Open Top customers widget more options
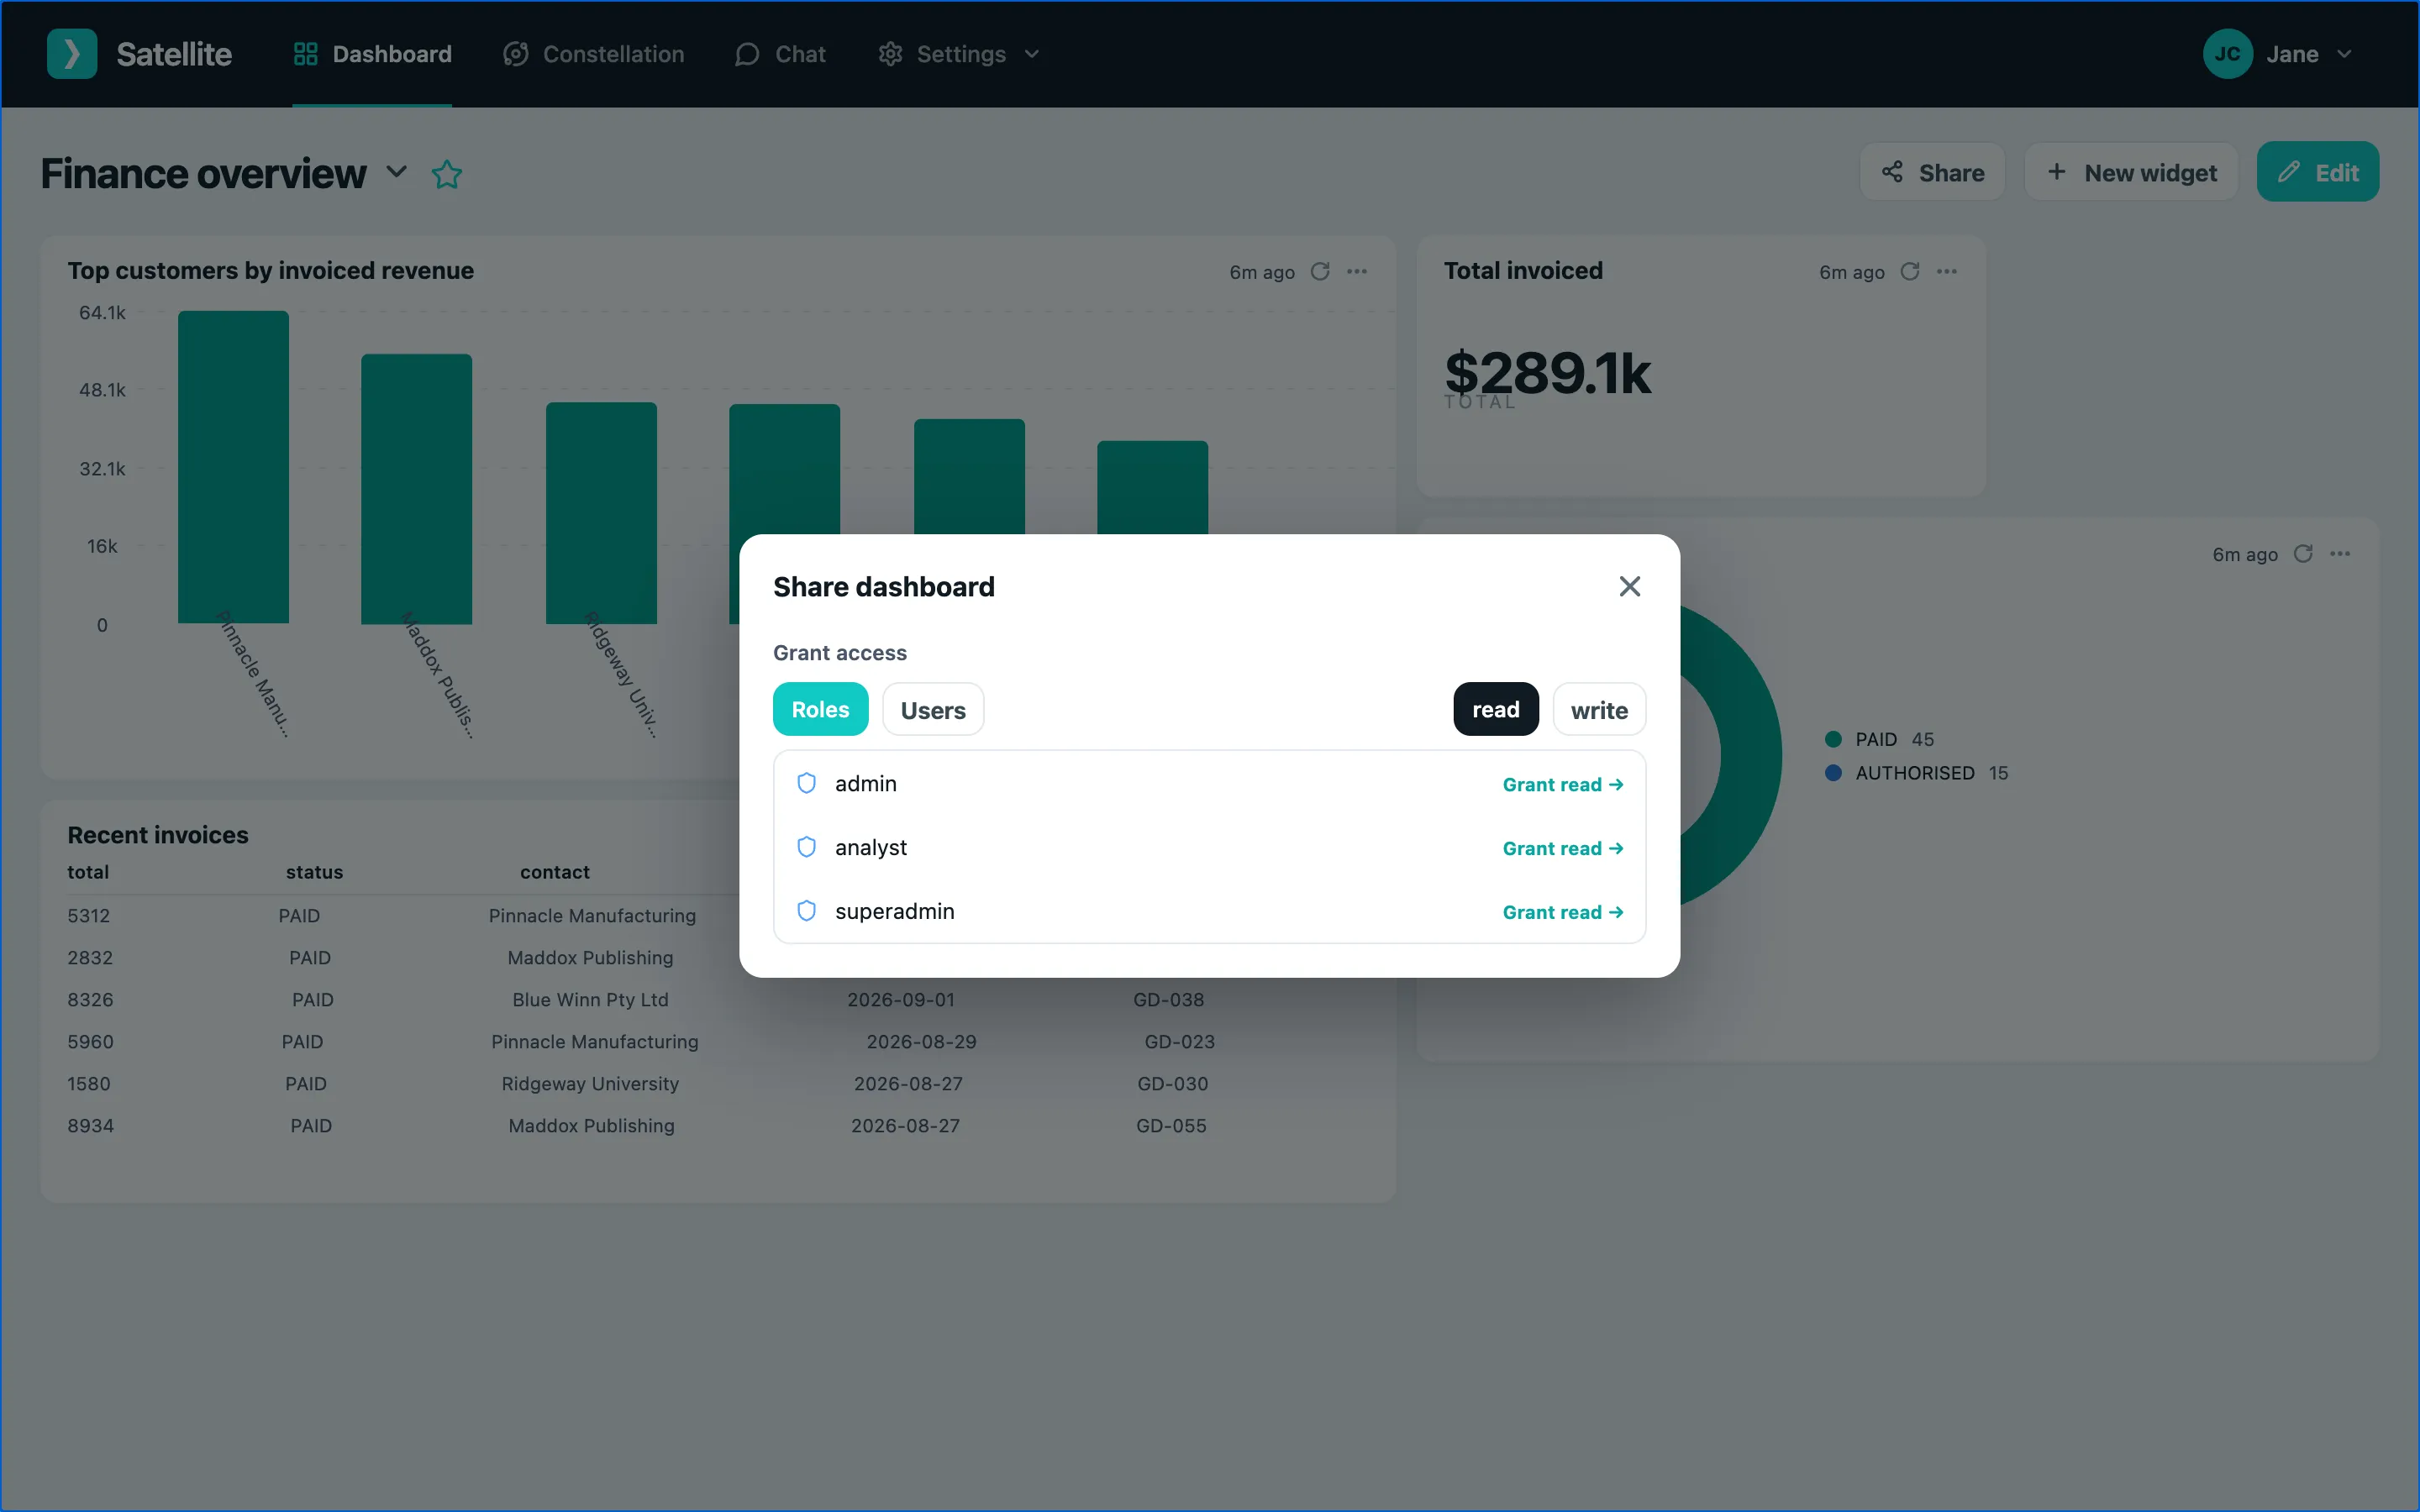 [x=1357, y=271]
